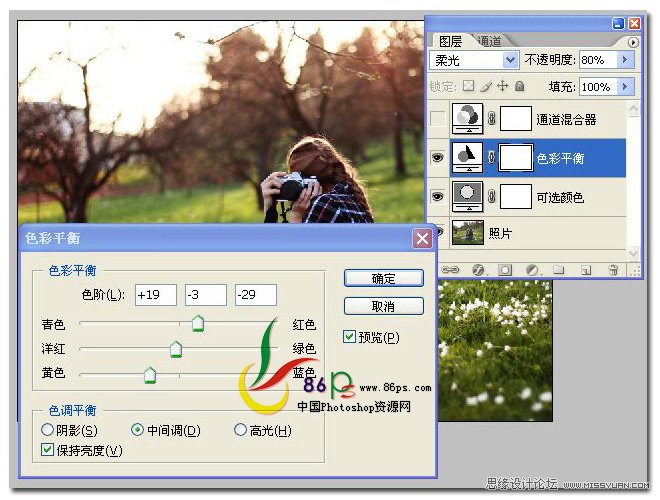Select the 色彩平衡 layer mask thumbnail
The image size is (660, 500).
pyautogui.click(x=516, y=157)
